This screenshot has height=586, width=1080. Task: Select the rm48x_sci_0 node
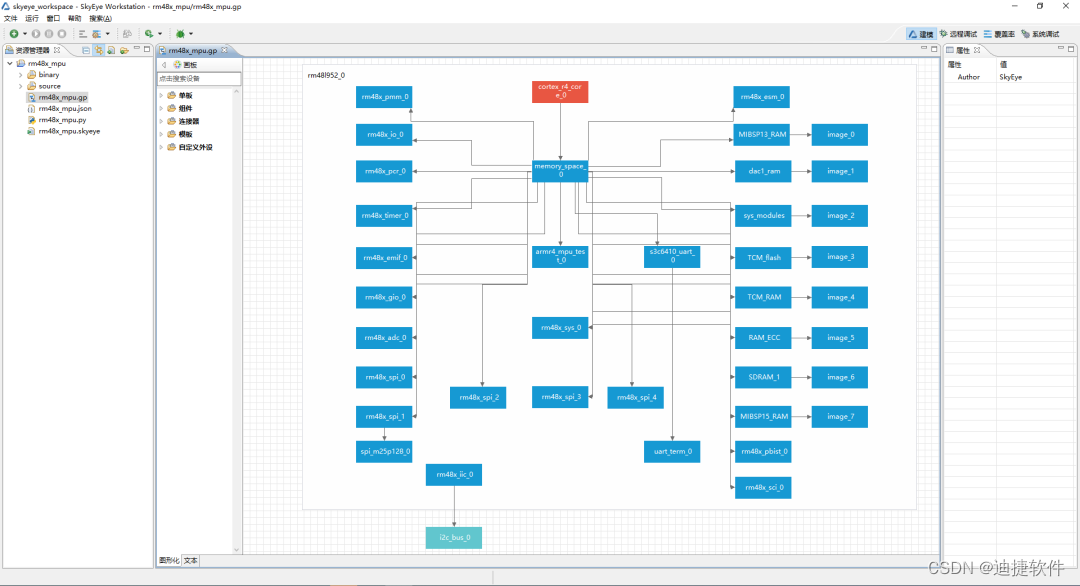[x=763, y=488]
